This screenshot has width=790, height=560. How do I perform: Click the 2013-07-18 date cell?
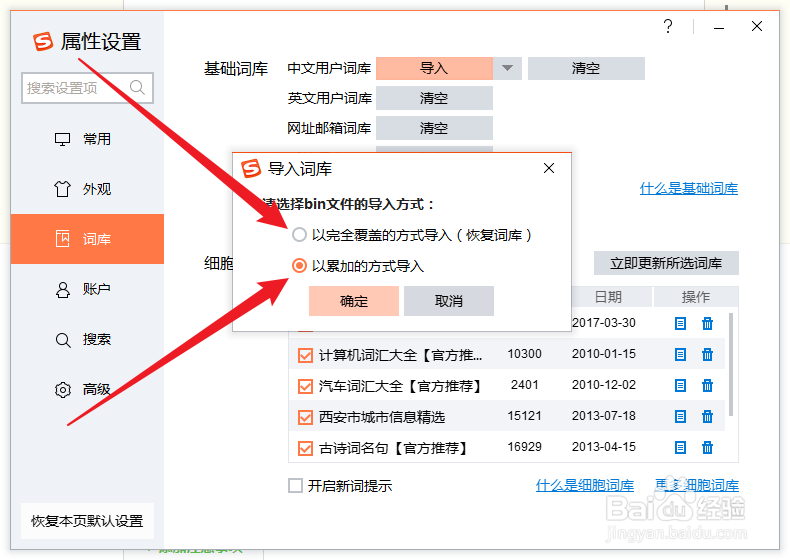pyautogui.click(x=604, y=416)
